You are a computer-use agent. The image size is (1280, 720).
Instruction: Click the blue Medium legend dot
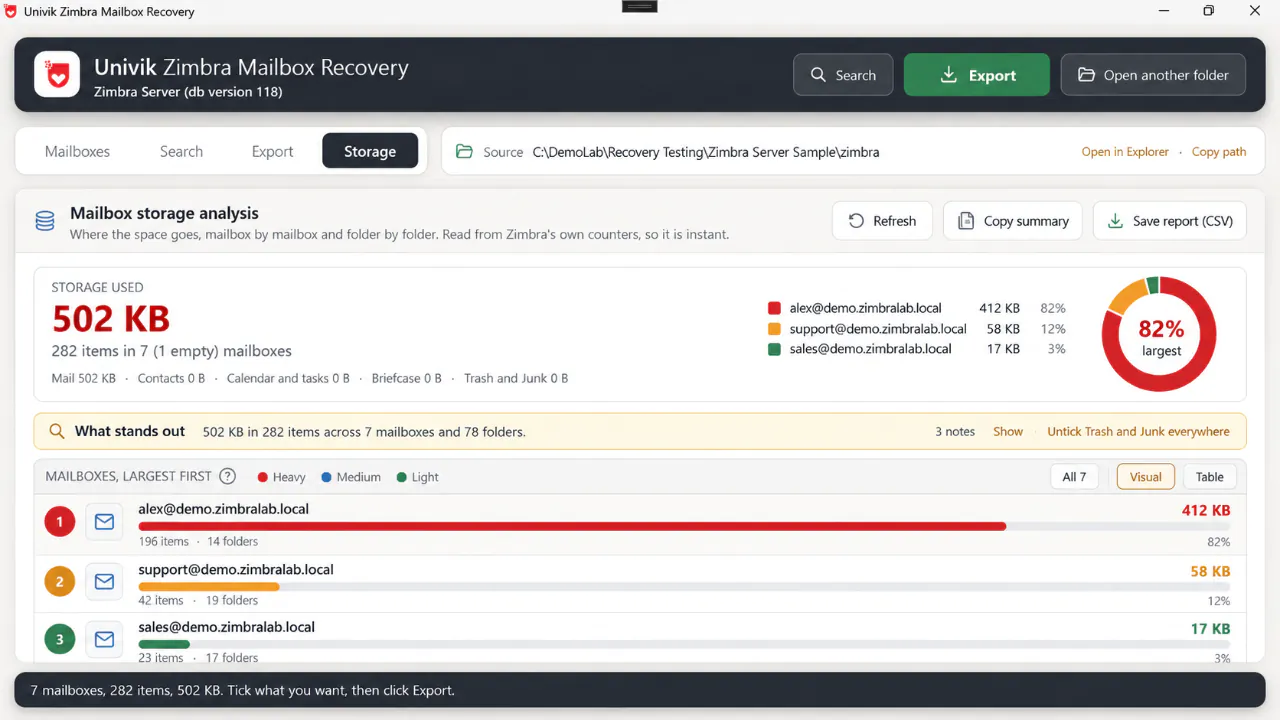tap(327, 477)
